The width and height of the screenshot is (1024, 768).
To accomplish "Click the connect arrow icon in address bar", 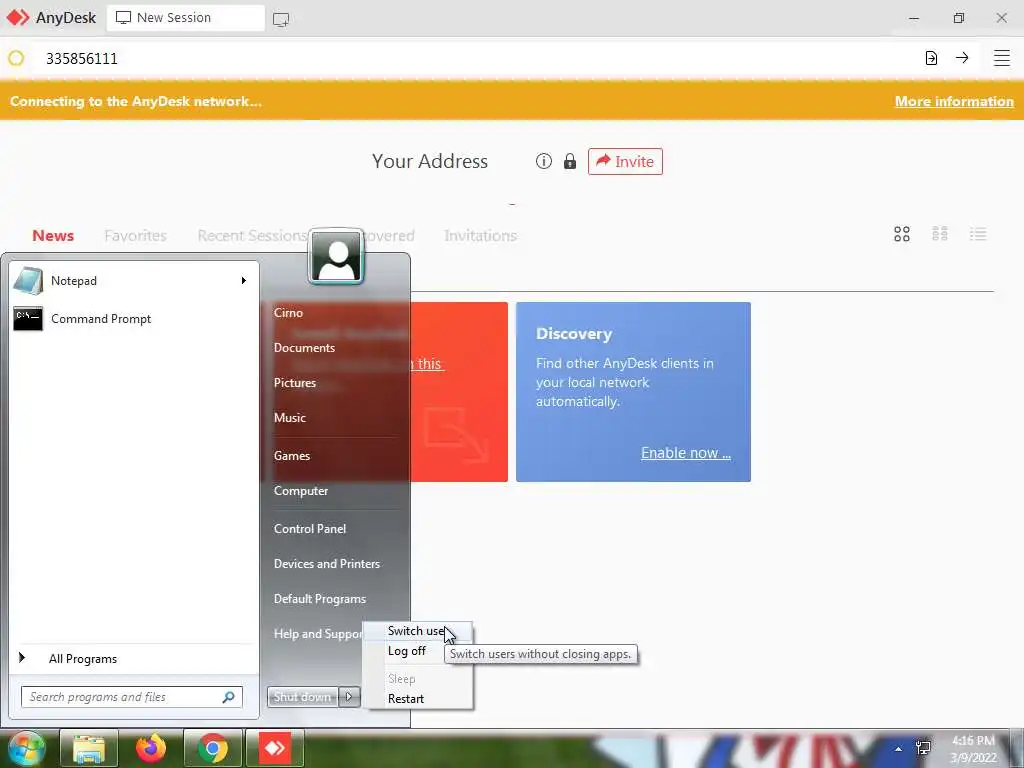I will [962, 58].
